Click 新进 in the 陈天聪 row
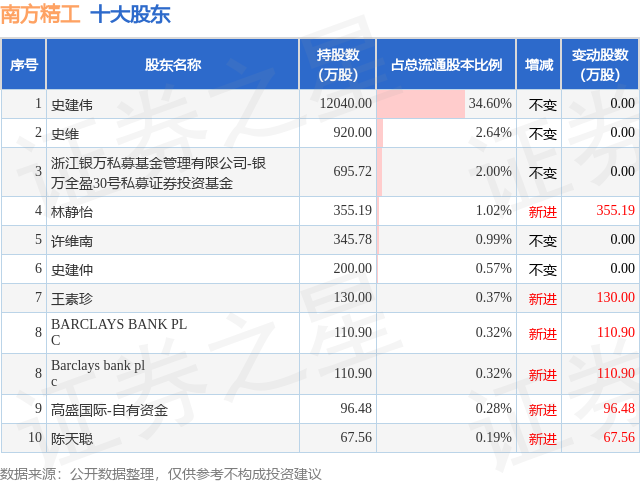Viewport: 640px width, 483px height. [x=542, y=439]
